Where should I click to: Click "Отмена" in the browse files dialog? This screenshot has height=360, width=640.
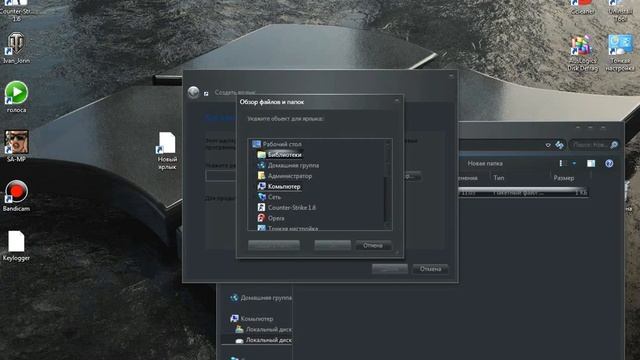click(373, 245)
